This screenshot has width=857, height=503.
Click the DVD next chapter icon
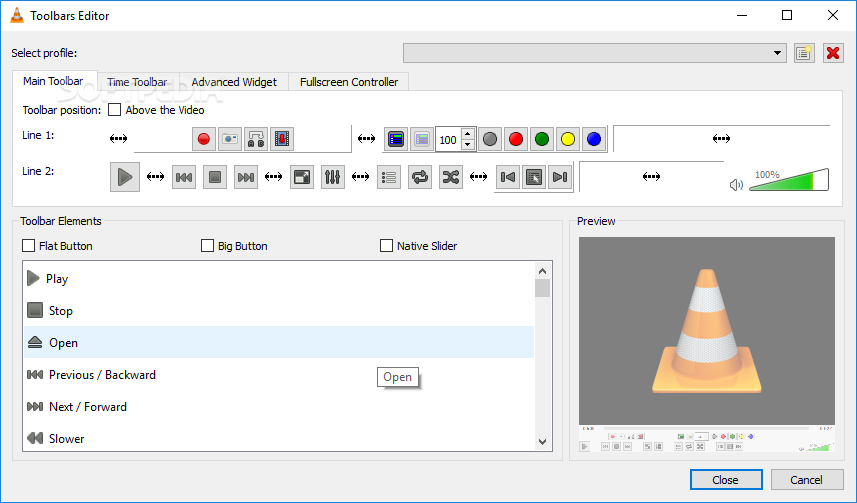tap(560, 177)
